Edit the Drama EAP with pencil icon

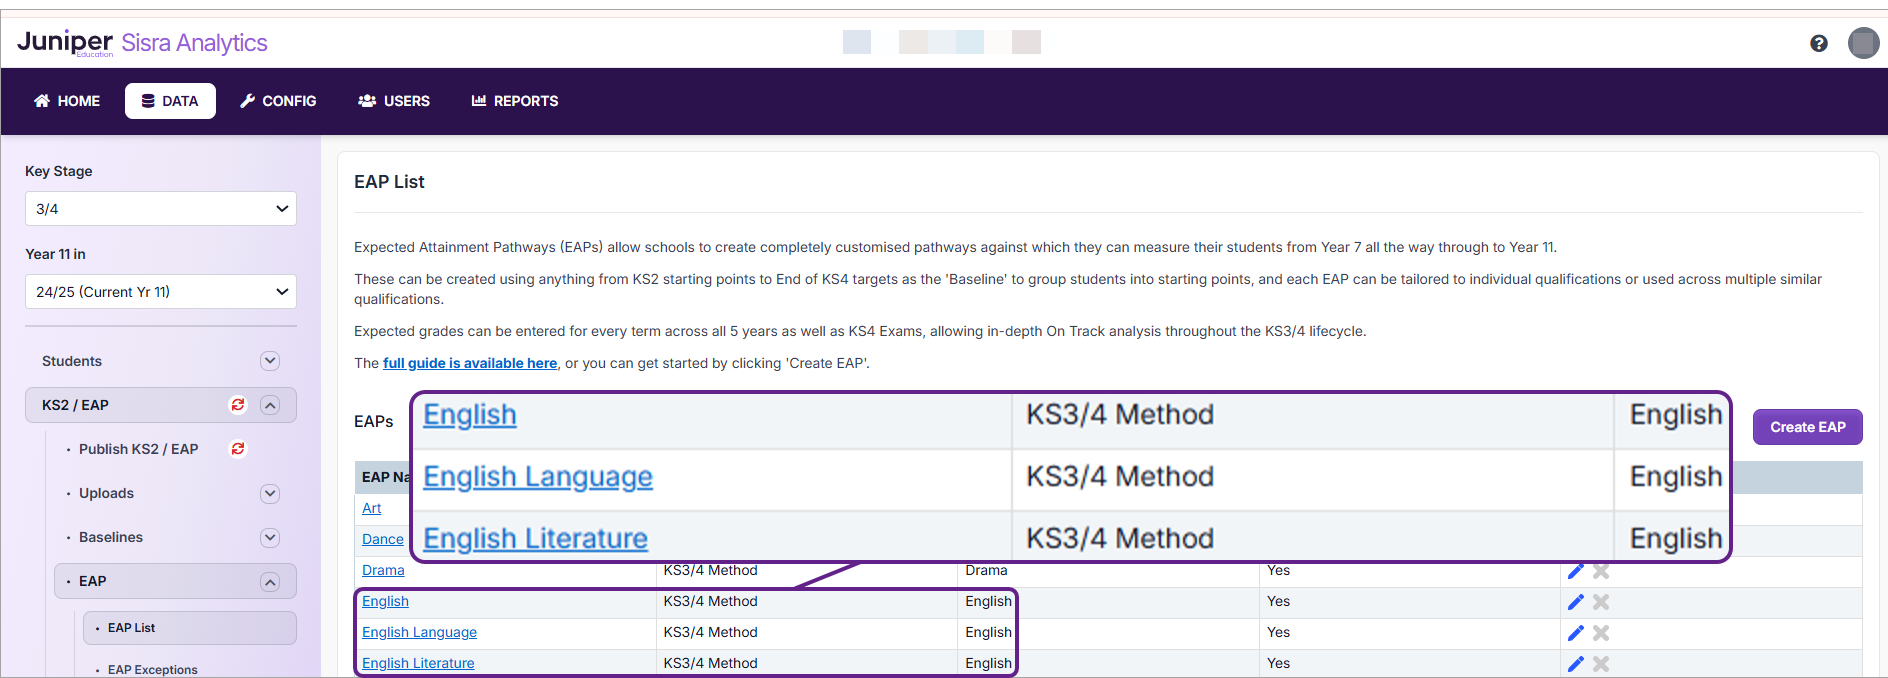click(x=1575, y=571)
